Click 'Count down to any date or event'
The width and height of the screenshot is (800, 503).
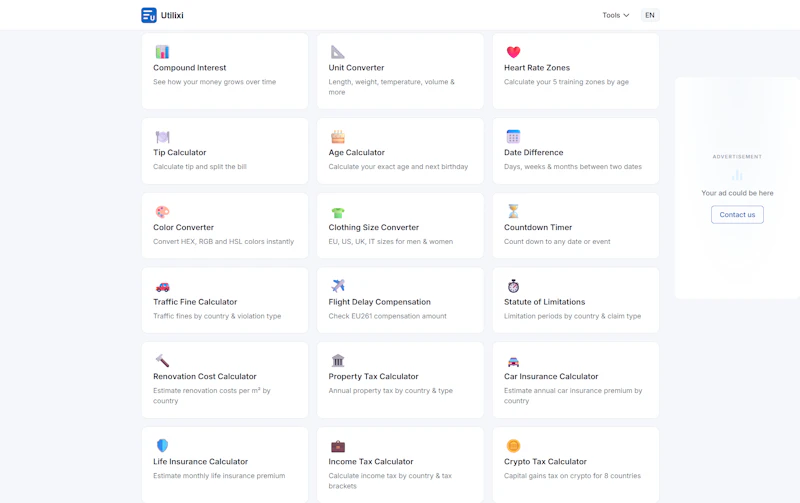tap(557, 241)
